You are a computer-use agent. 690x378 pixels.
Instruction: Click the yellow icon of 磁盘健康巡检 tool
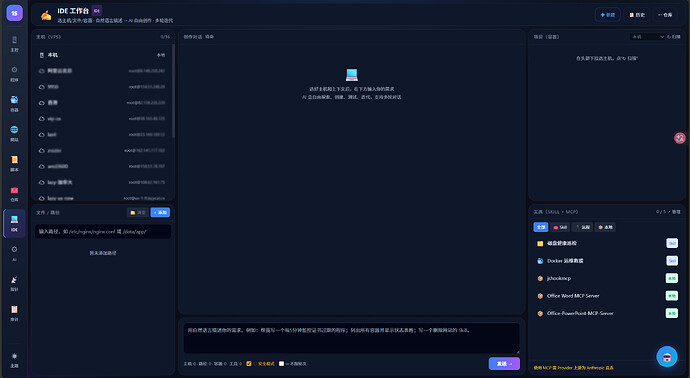point(540,243)
